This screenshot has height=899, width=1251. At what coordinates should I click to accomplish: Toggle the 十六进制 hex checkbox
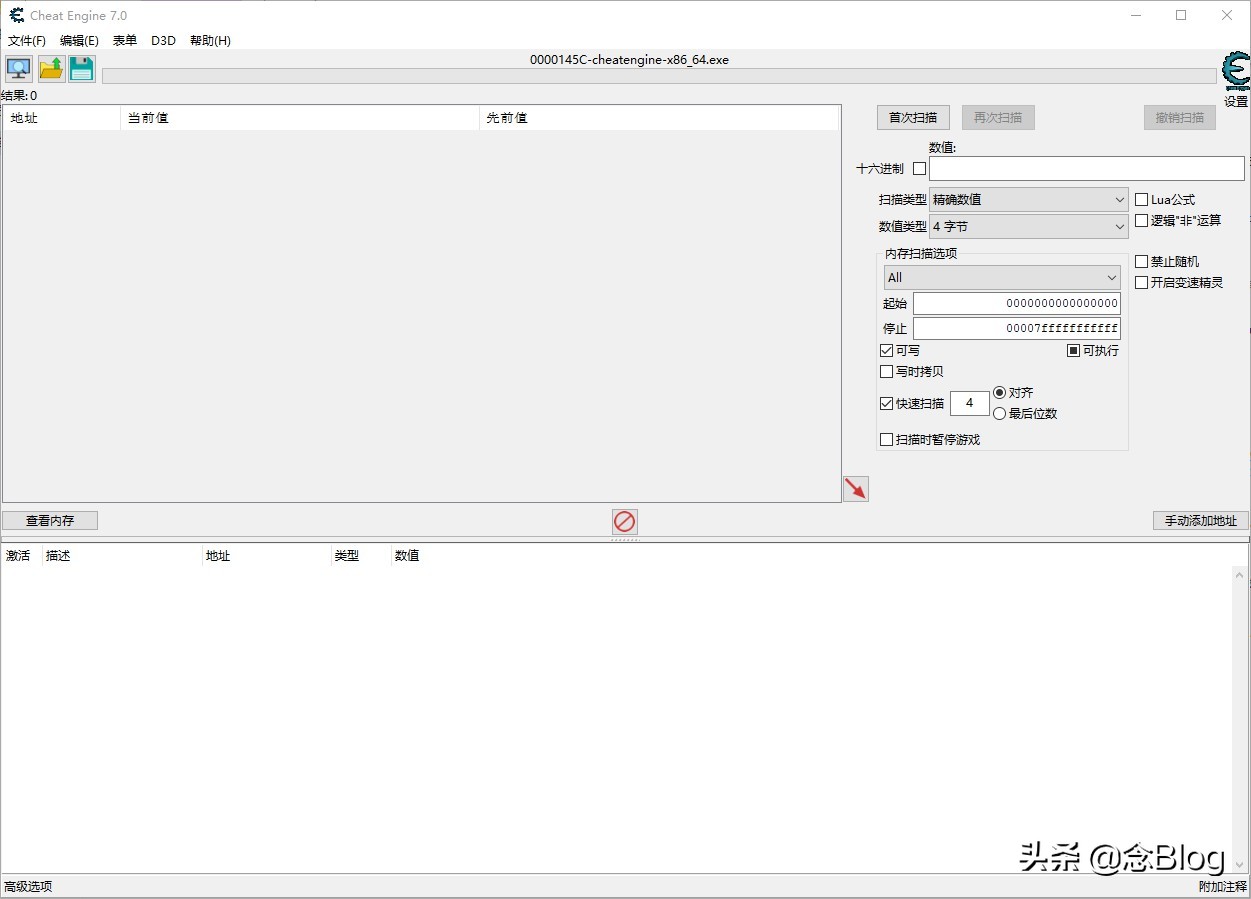919,169
